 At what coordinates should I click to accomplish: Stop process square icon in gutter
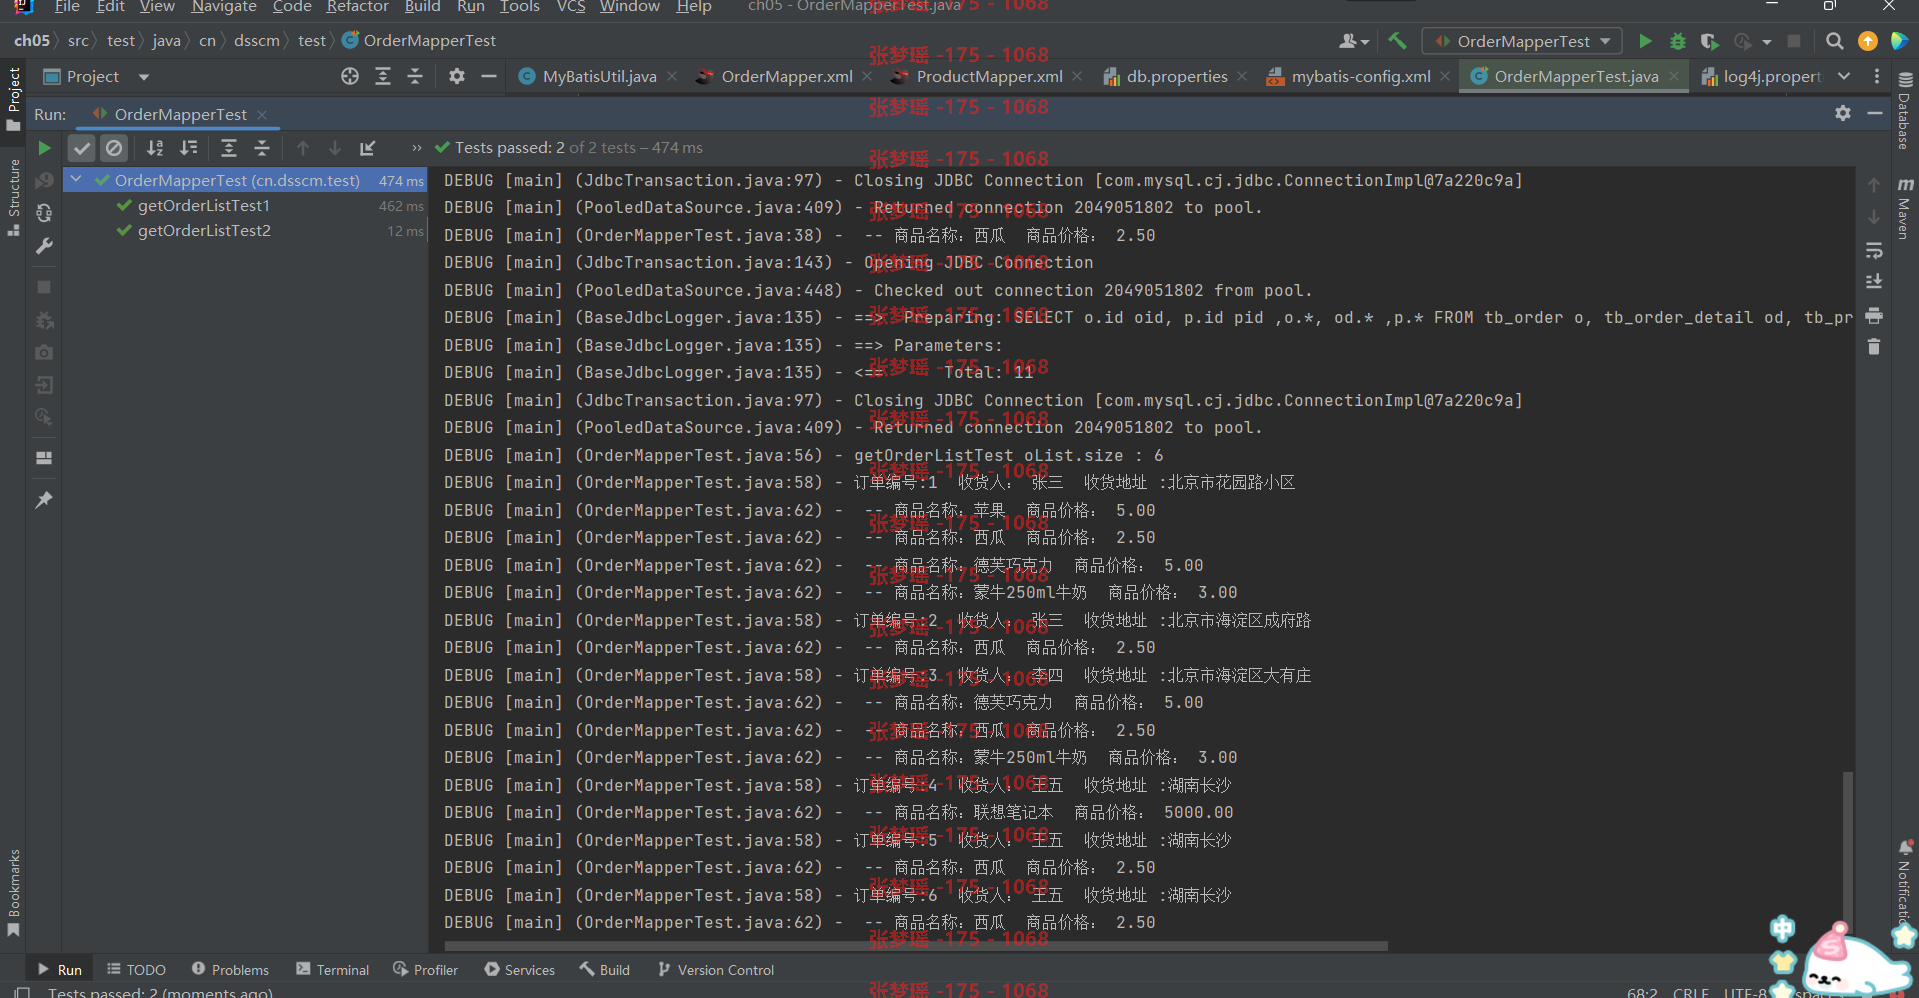[44, 287]
